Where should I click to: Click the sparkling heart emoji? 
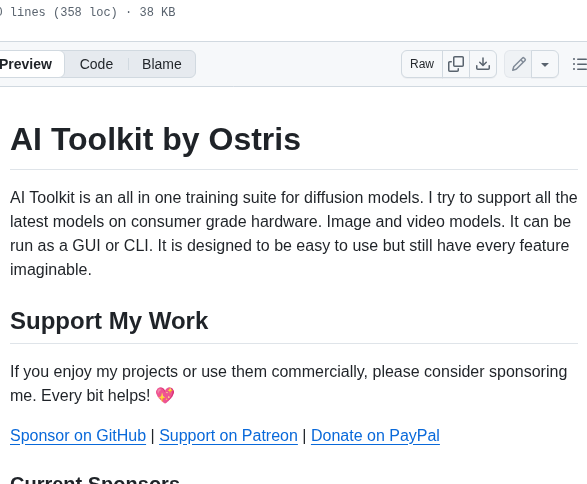165,395
